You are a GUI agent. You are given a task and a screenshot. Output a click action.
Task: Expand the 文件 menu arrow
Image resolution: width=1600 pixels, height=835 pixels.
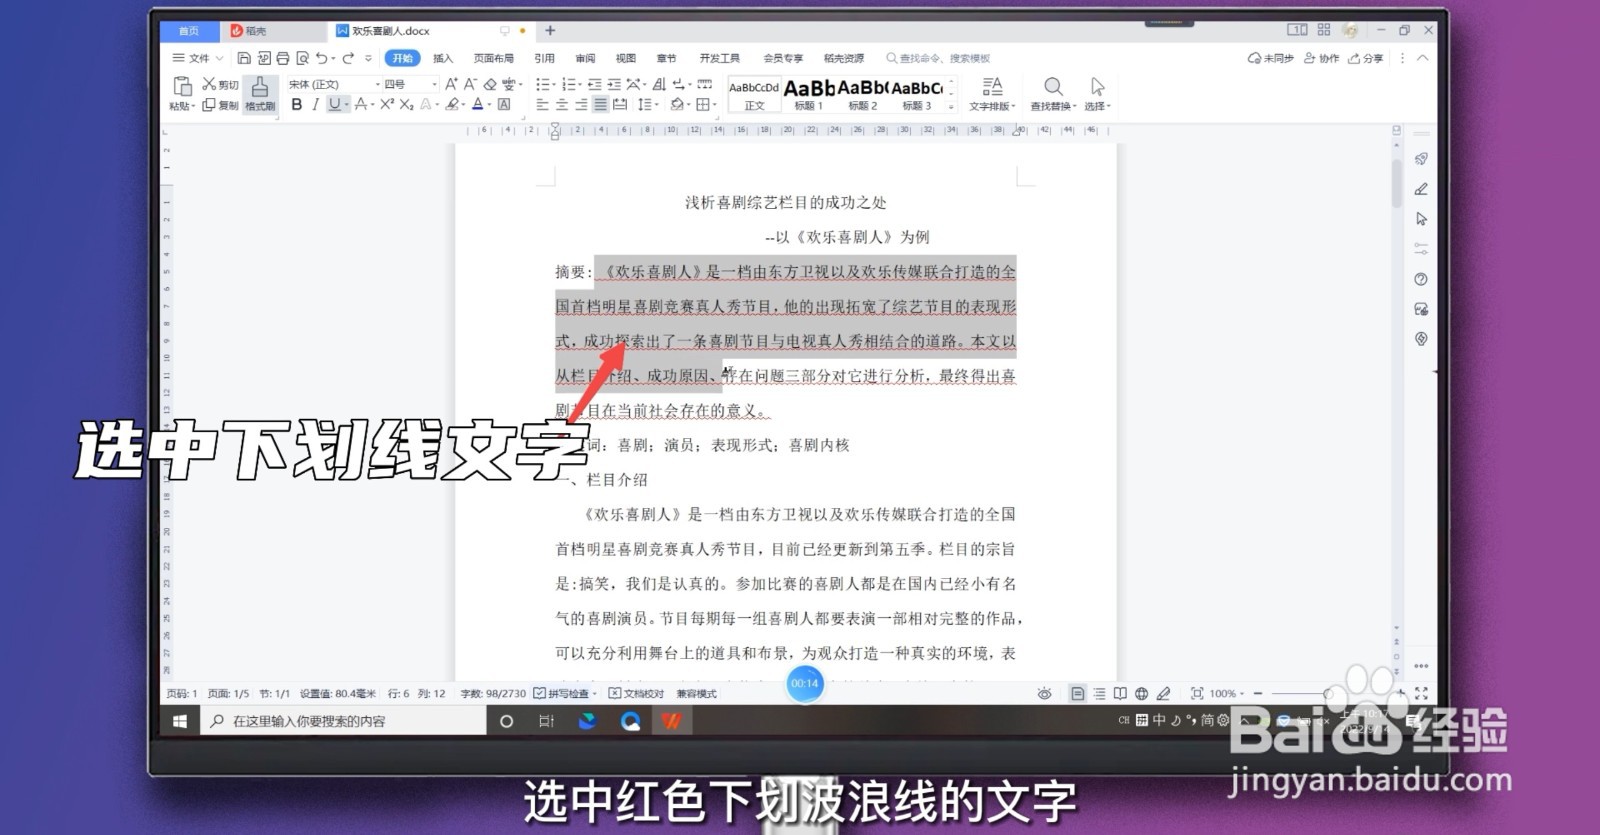[x=220, y=58]
